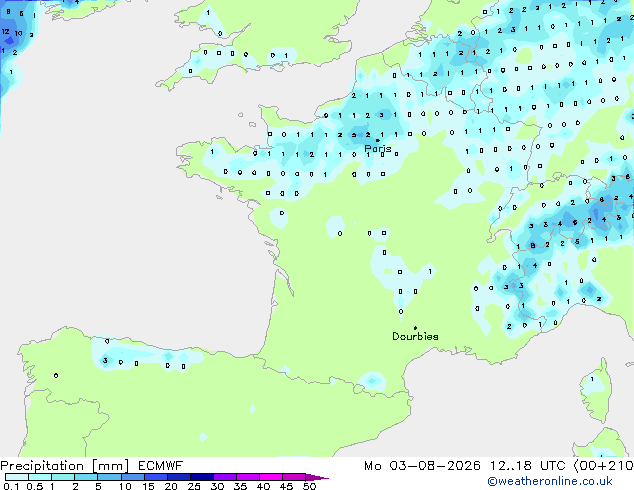Select the Dourbies dot marker on map
The width and height of the screenshot is (634, 490).
click(x=415, y=328)
